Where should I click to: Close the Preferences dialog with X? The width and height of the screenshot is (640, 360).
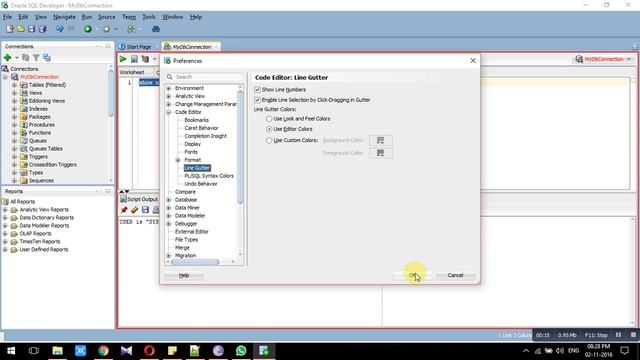coord(473,60)
